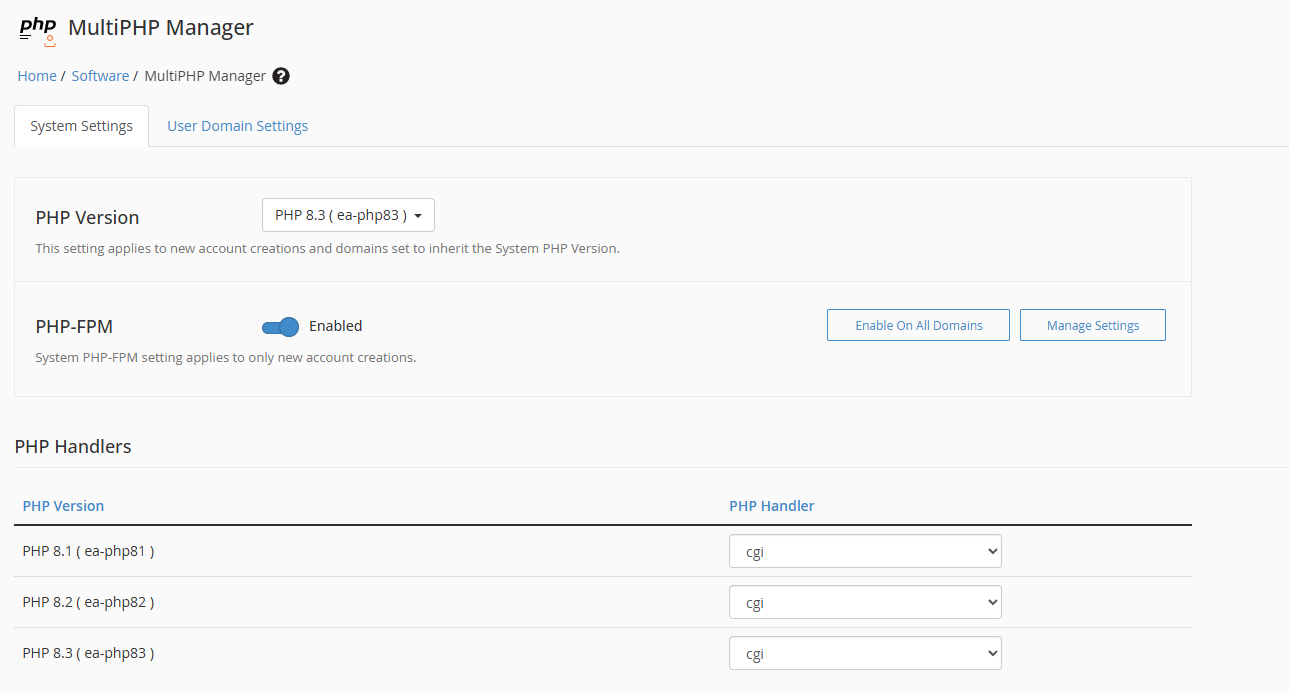Viewport: 1289px width, 693px height.
Task: Sort by PHP Version column header
Action: pos(63,506)
